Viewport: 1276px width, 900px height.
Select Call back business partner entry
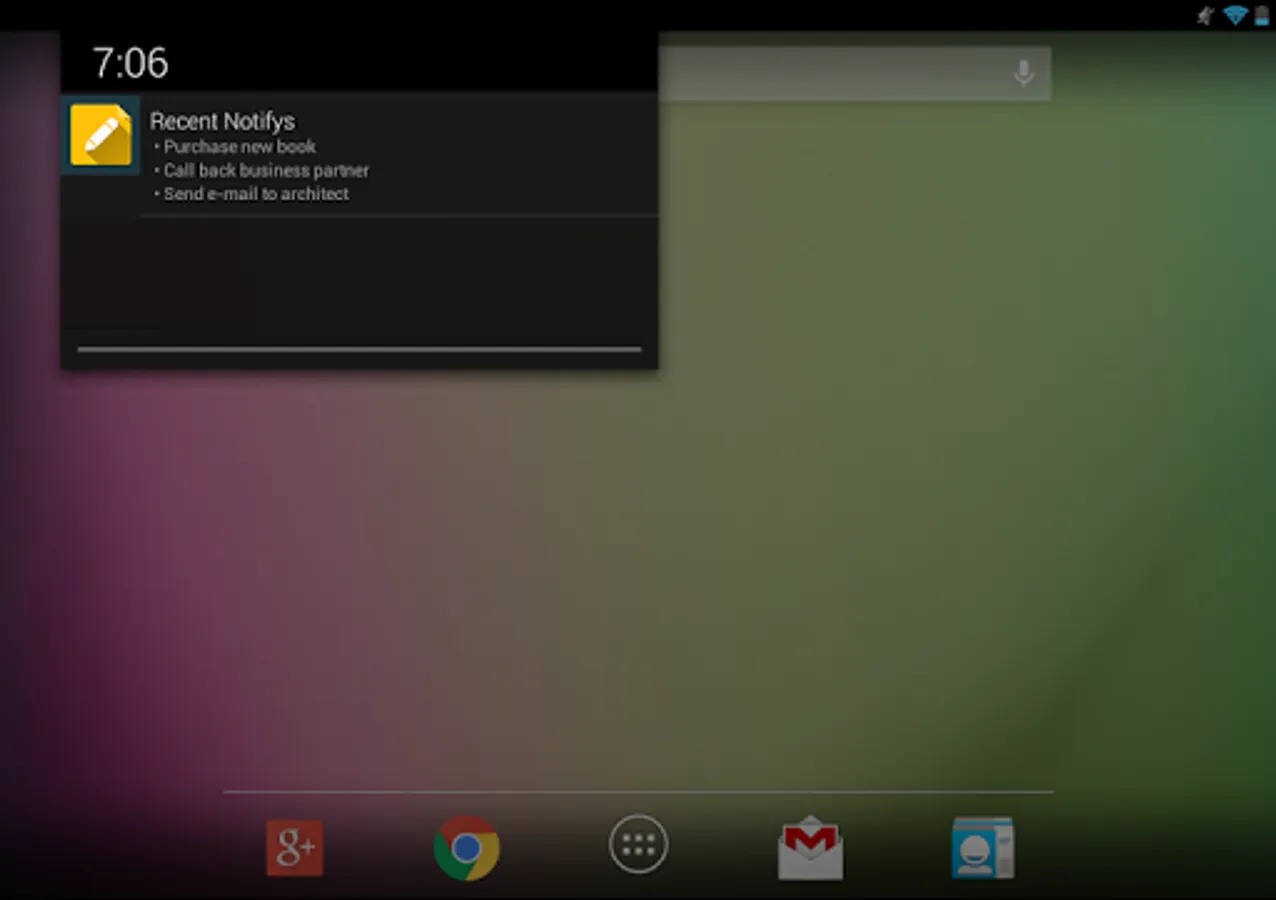pyautogui.click(x=266, y=170)
